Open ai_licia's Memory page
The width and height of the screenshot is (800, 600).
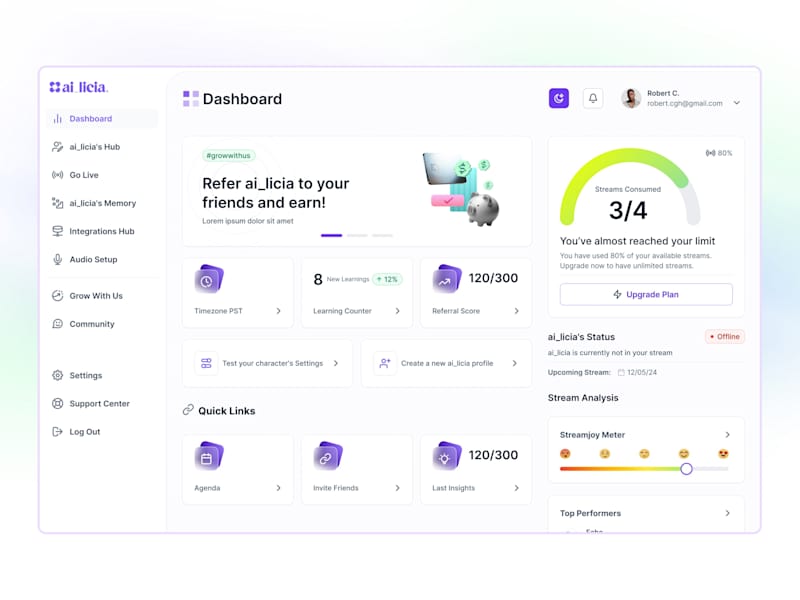coord(102,203)
